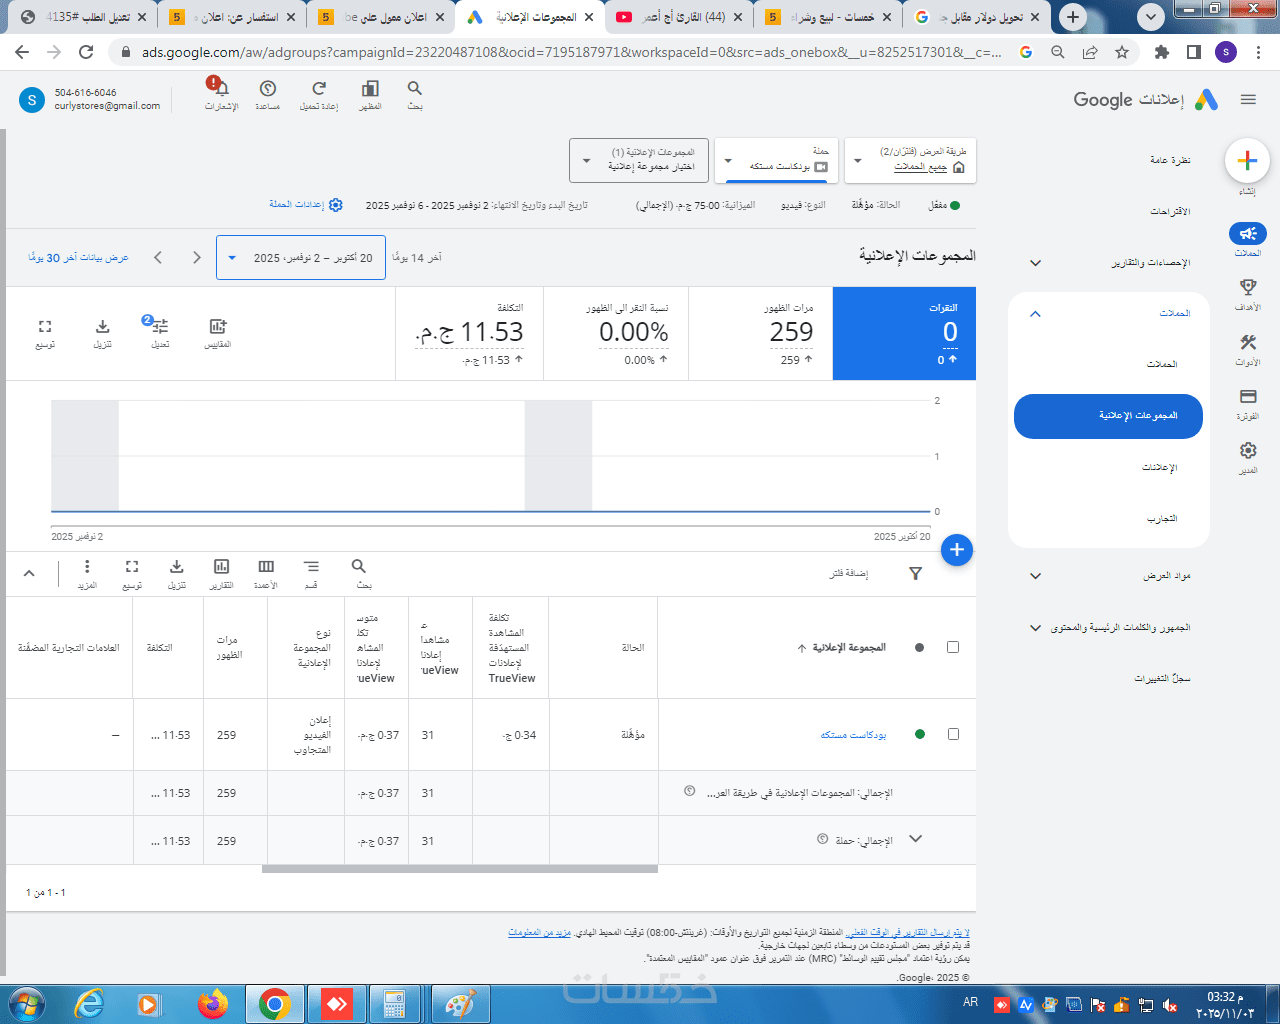Open Paint from the taskbar

(x=459, y=1004)
